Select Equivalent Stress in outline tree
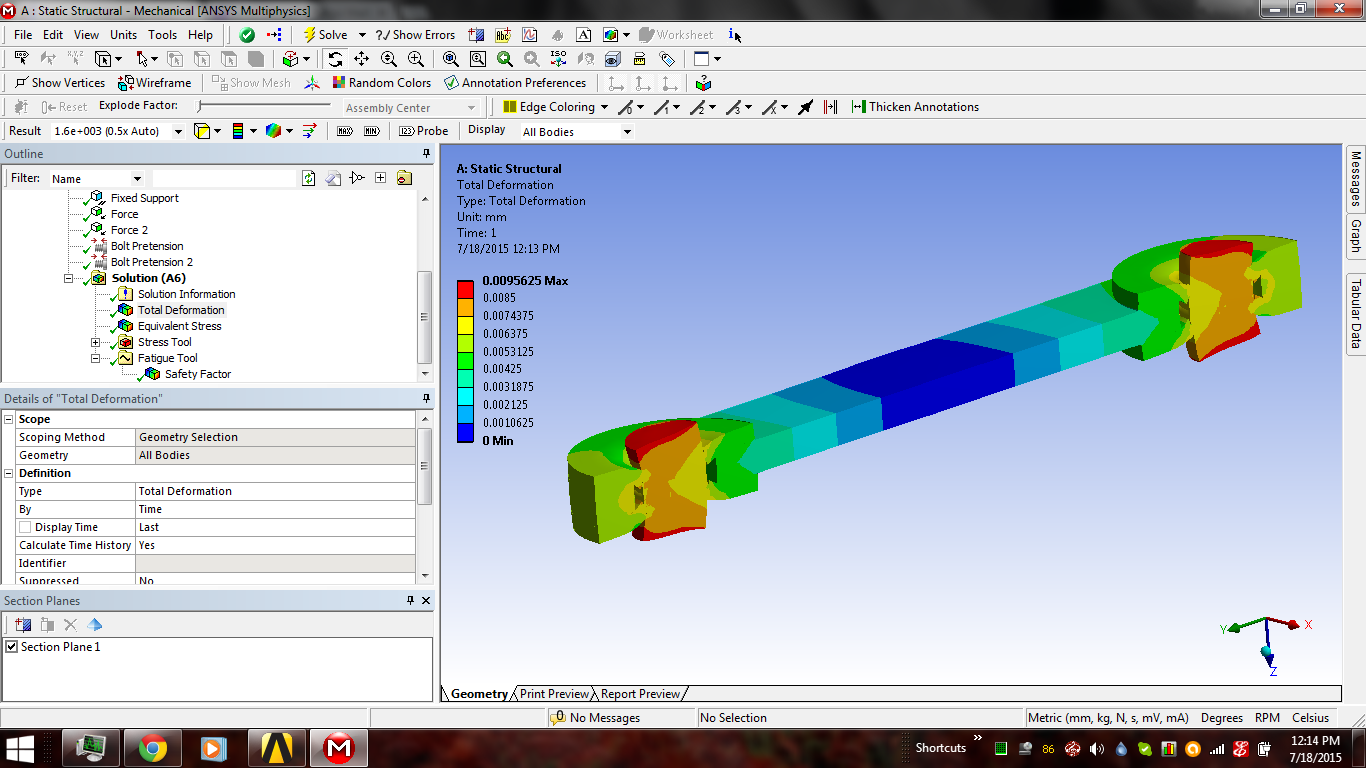The image size is (1366, 768). coord(179,326)
